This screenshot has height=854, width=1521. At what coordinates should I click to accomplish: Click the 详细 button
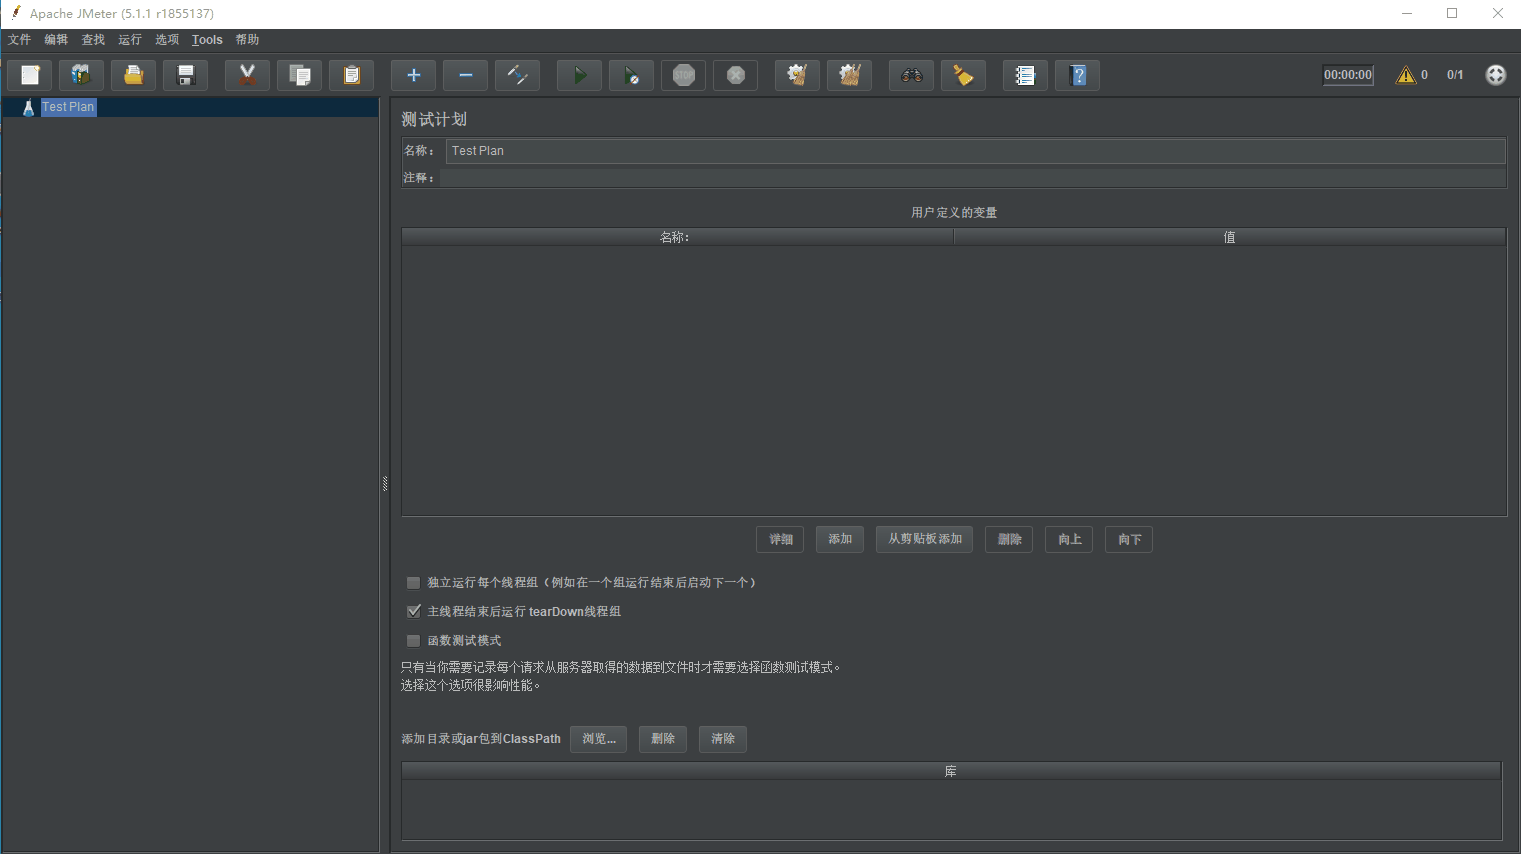point(780,540)
